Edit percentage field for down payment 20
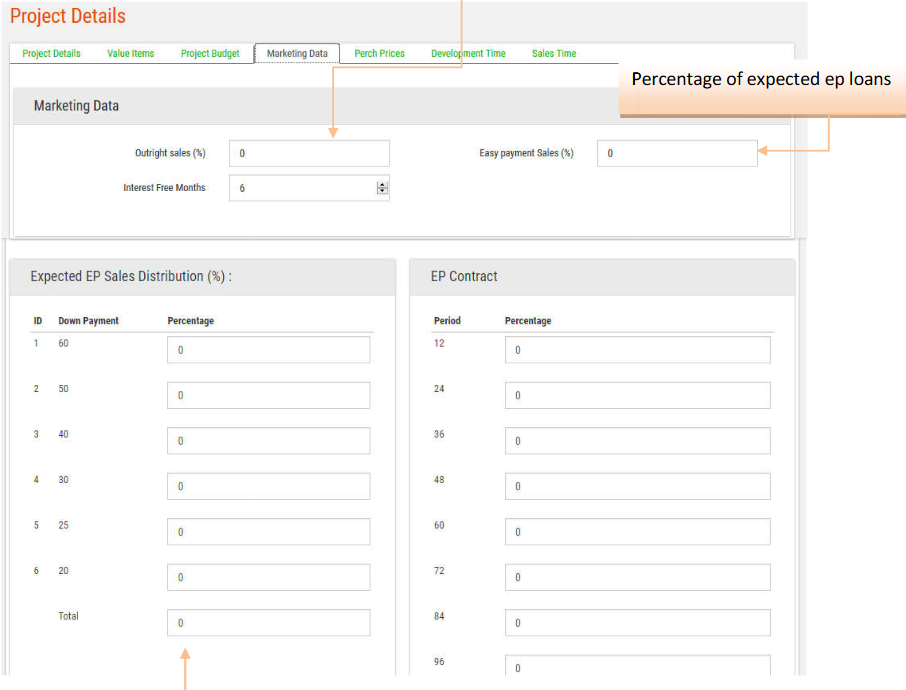The width and height of the screenshot is (906, 690). coord(268,577)
